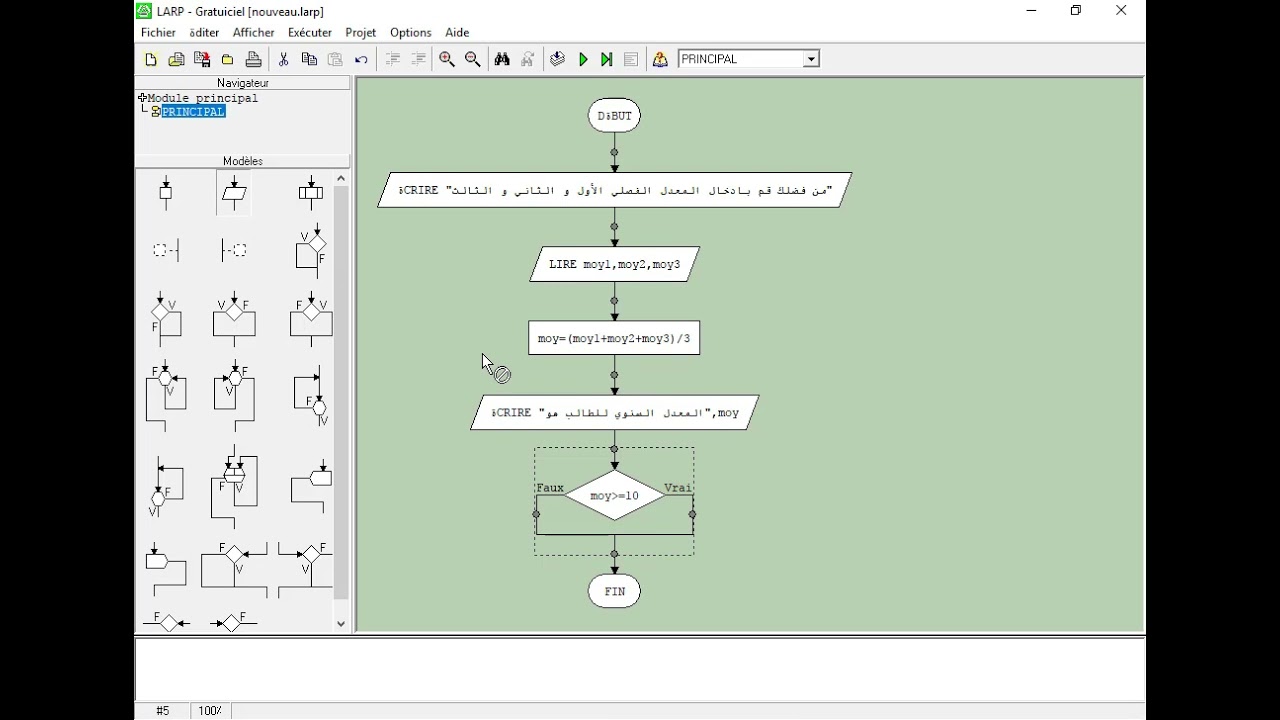
Task: Click the Open file toolbar icon
Action: [176, 59]
